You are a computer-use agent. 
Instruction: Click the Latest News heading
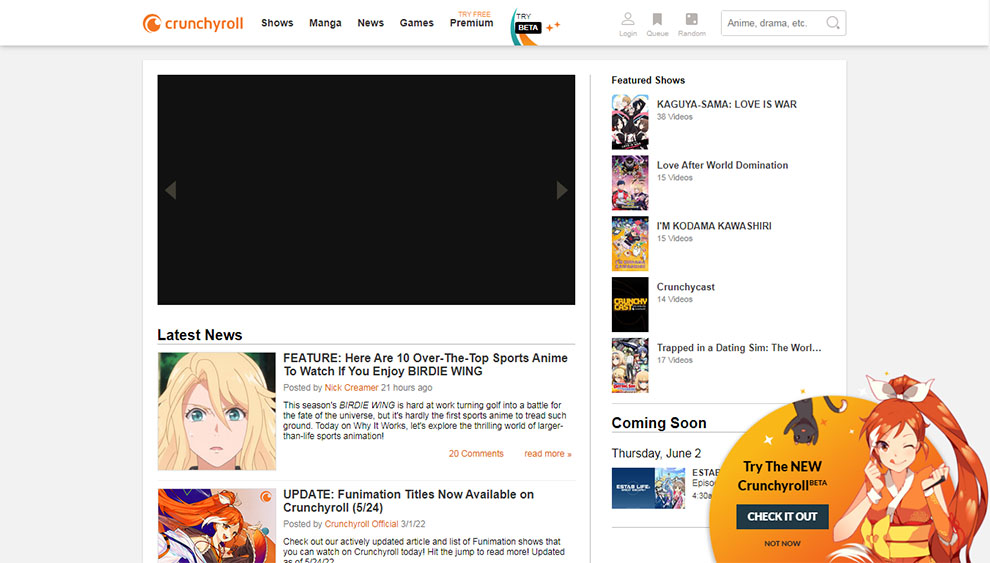tap(200, 335)
